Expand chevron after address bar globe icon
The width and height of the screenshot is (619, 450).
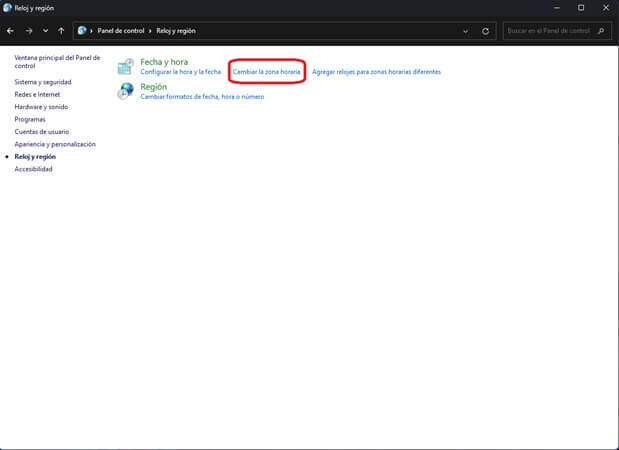[x=91, y=31]
